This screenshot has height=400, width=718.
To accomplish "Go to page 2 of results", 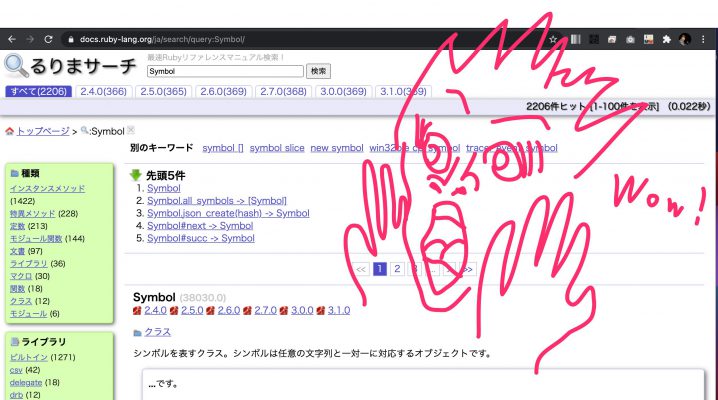I will tap(397, 269).
